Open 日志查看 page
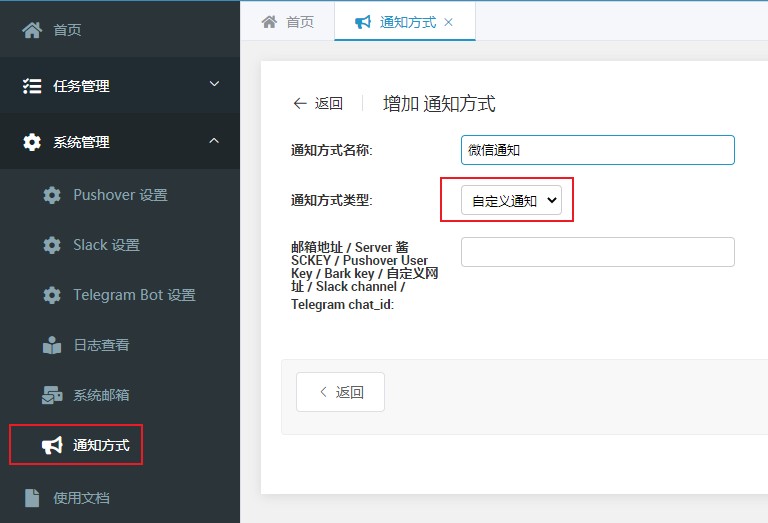The image size is (768, 523). coord(120,345)
